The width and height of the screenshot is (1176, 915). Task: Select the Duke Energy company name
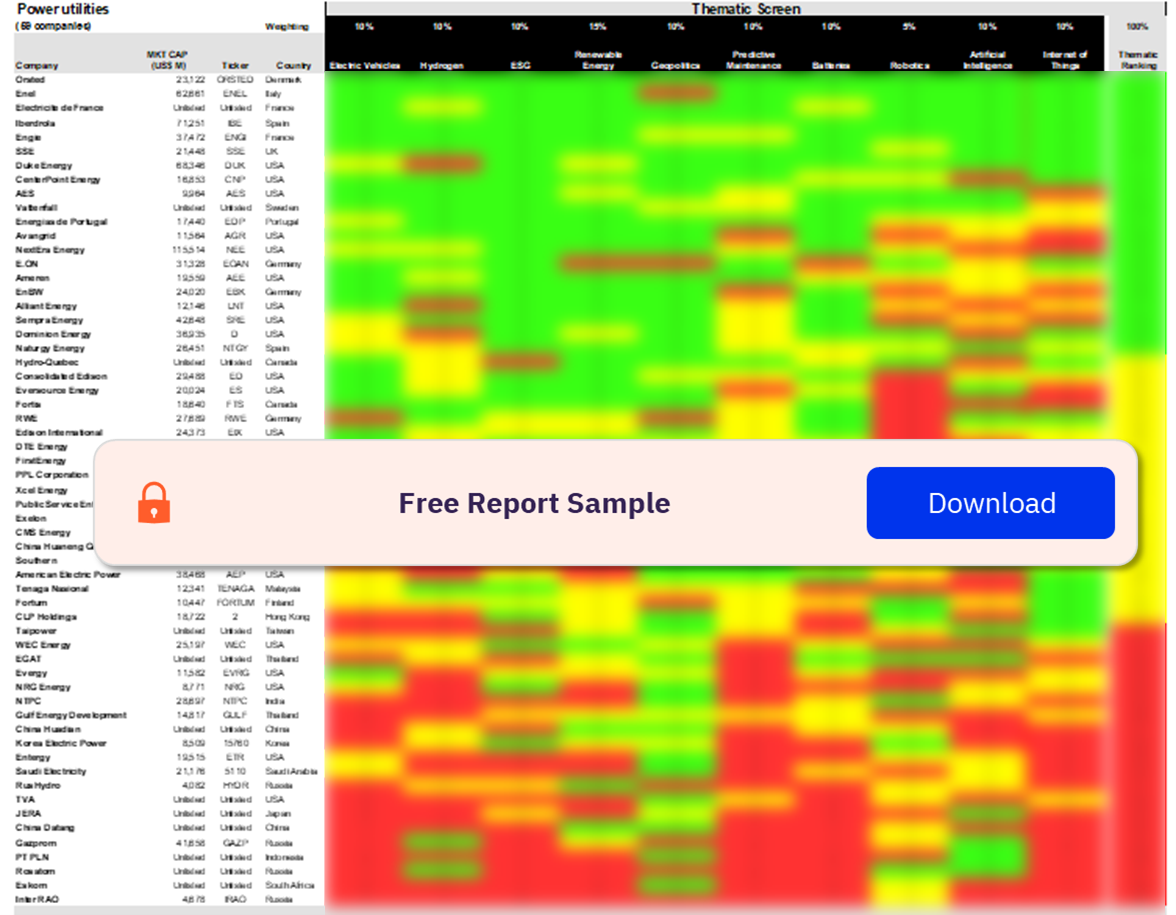[x=44, y=165]
